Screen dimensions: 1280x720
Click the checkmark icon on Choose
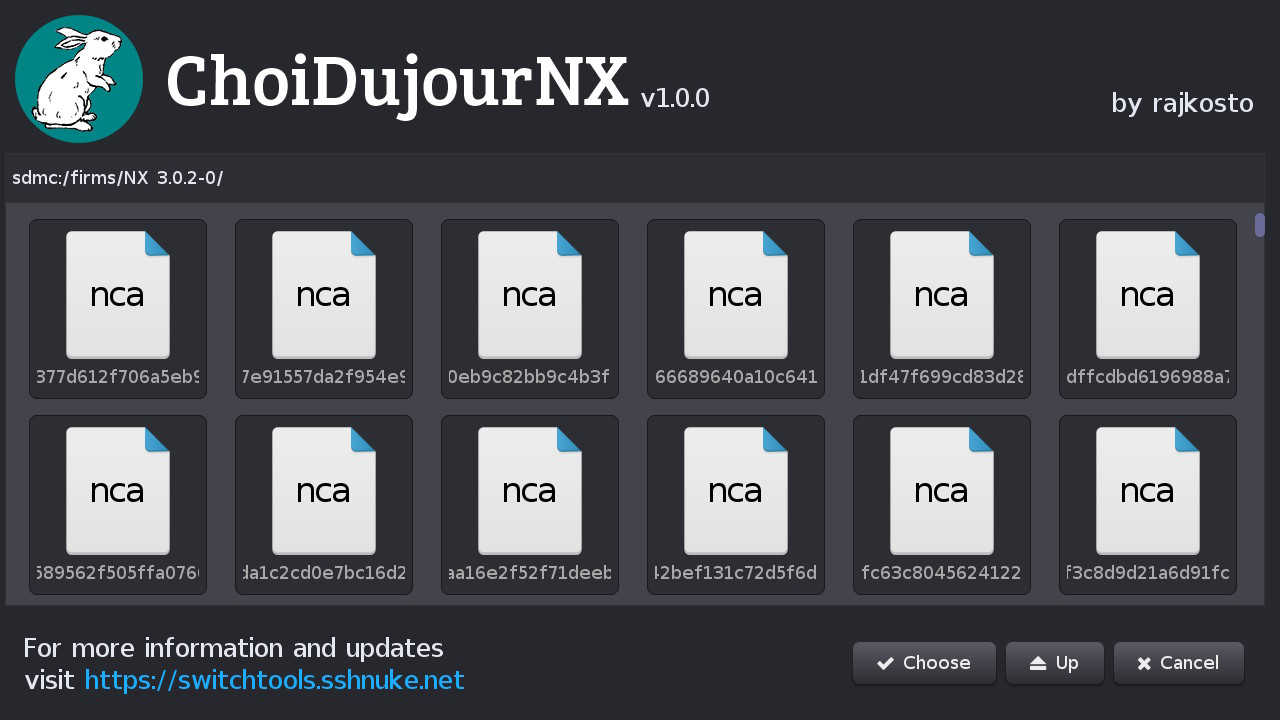885,663
